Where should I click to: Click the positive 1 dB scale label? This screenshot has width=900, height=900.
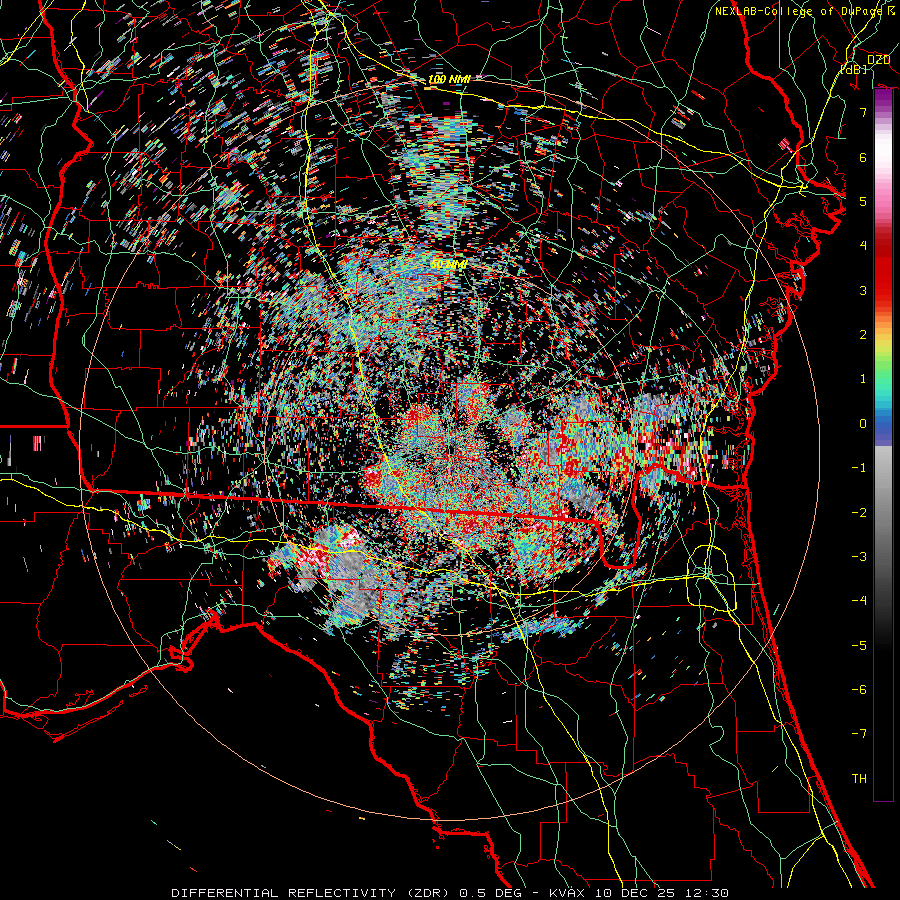863,379
